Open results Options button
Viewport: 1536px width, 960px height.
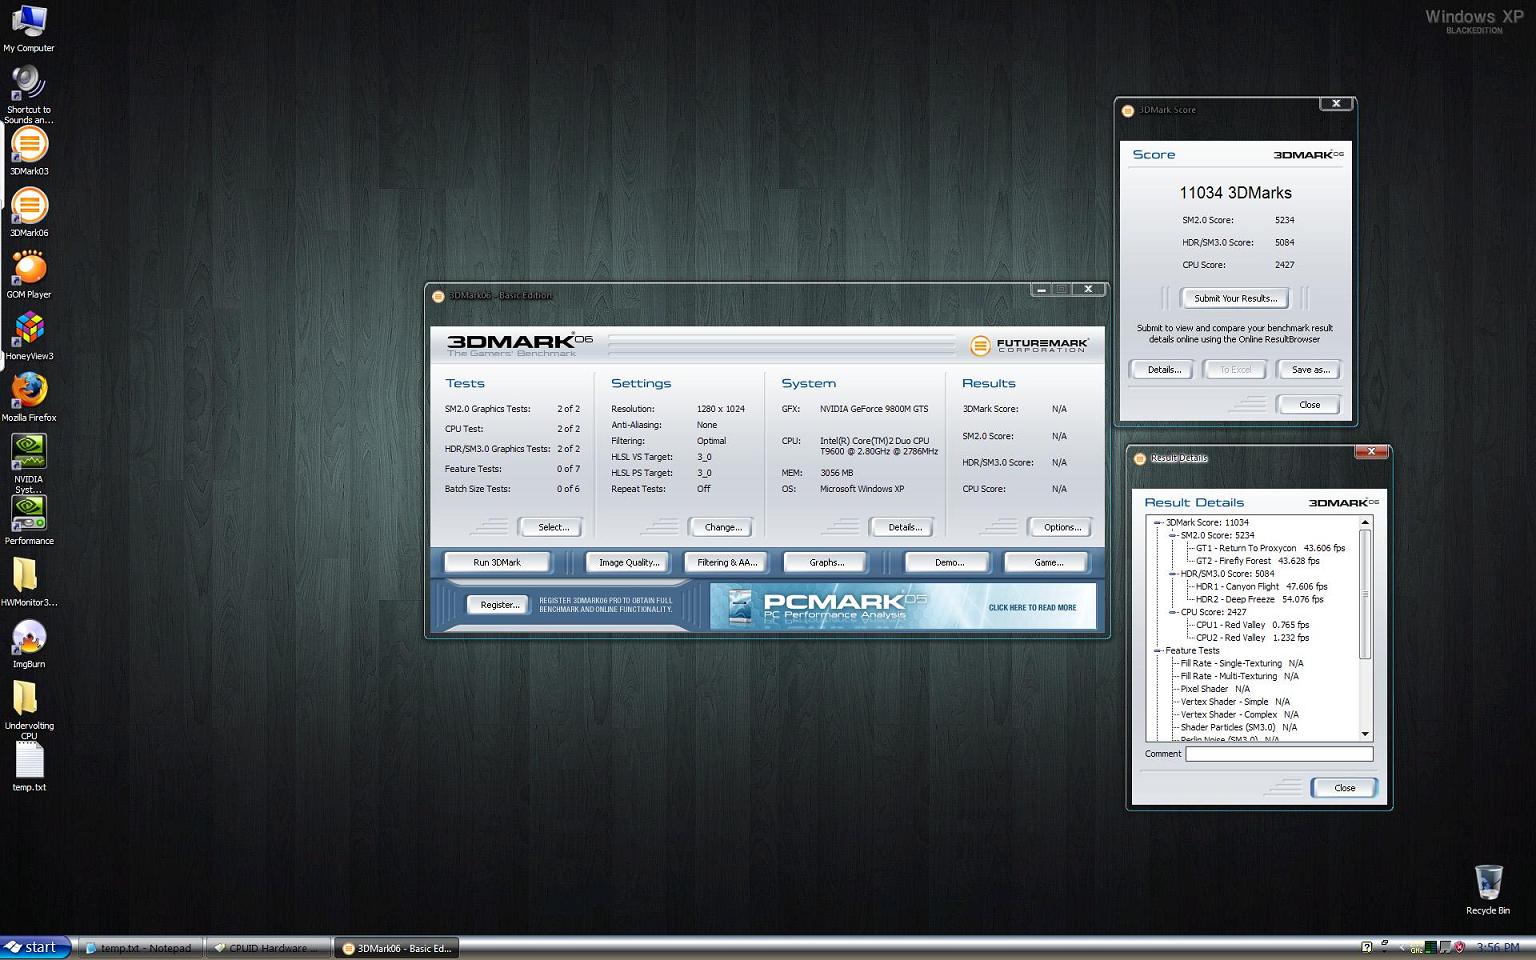tap(1060, 527)
